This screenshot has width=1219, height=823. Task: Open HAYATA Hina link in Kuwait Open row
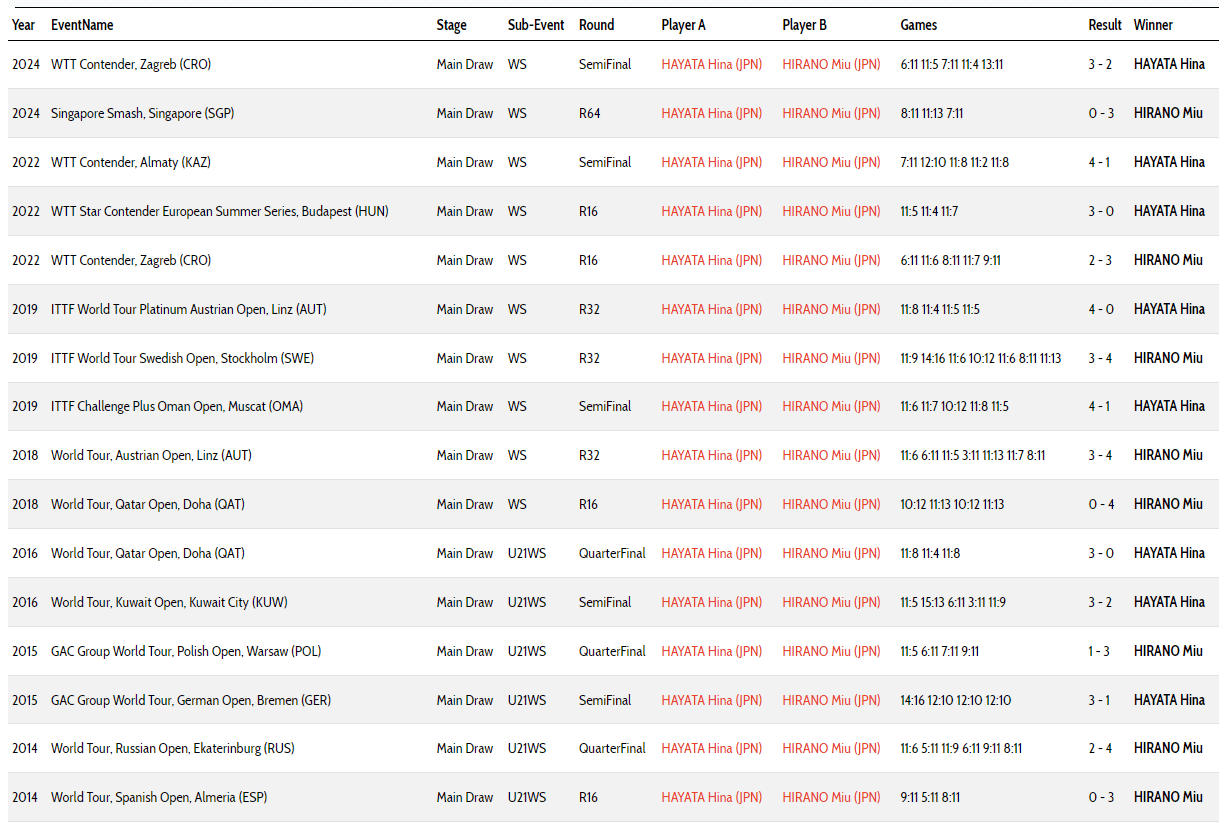712,602
